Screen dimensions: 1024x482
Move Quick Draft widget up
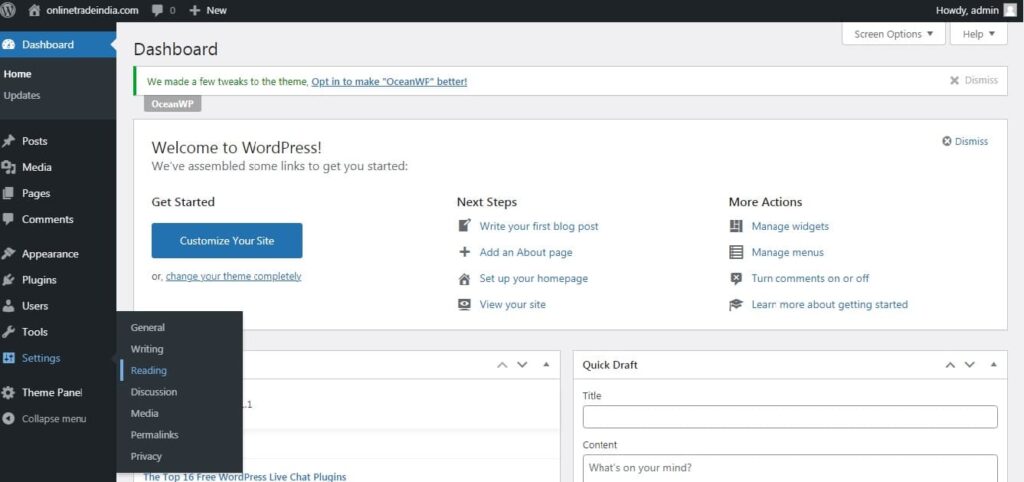tap(950, 364)
